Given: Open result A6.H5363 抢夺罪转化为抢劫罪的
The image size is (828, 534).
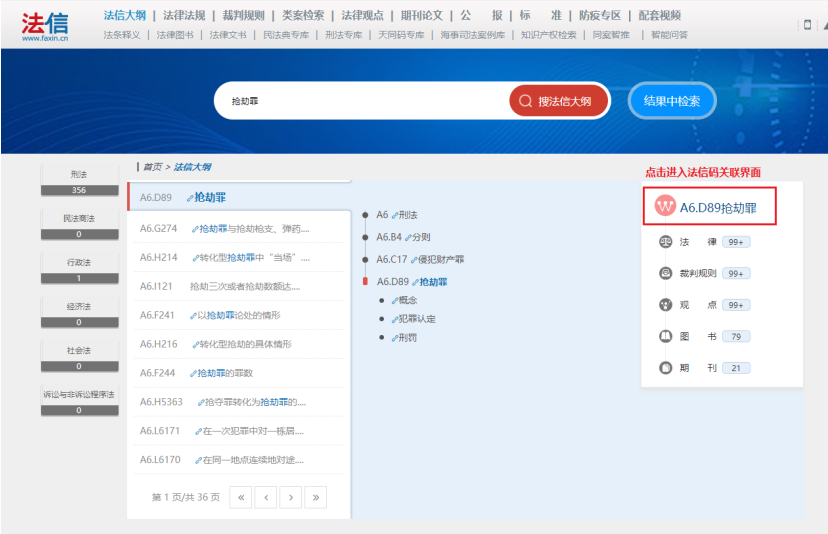Looking at the screenshot, I should pyautogui.click(x=239, y=402).
